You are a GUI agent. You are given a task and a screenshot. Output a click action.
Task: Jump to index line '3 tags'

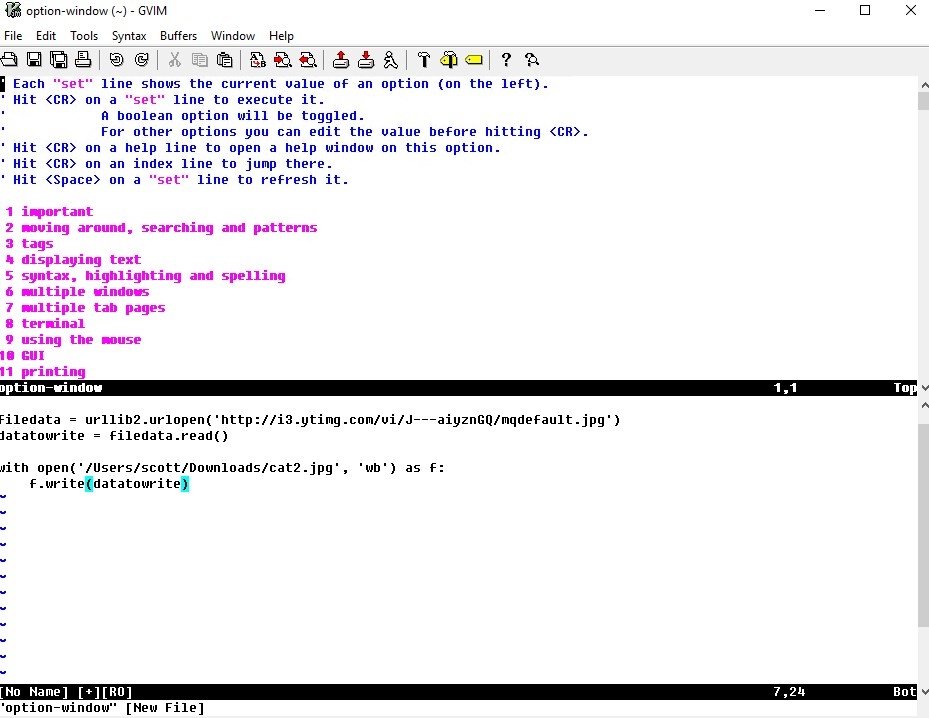click(x=29, y=243)
